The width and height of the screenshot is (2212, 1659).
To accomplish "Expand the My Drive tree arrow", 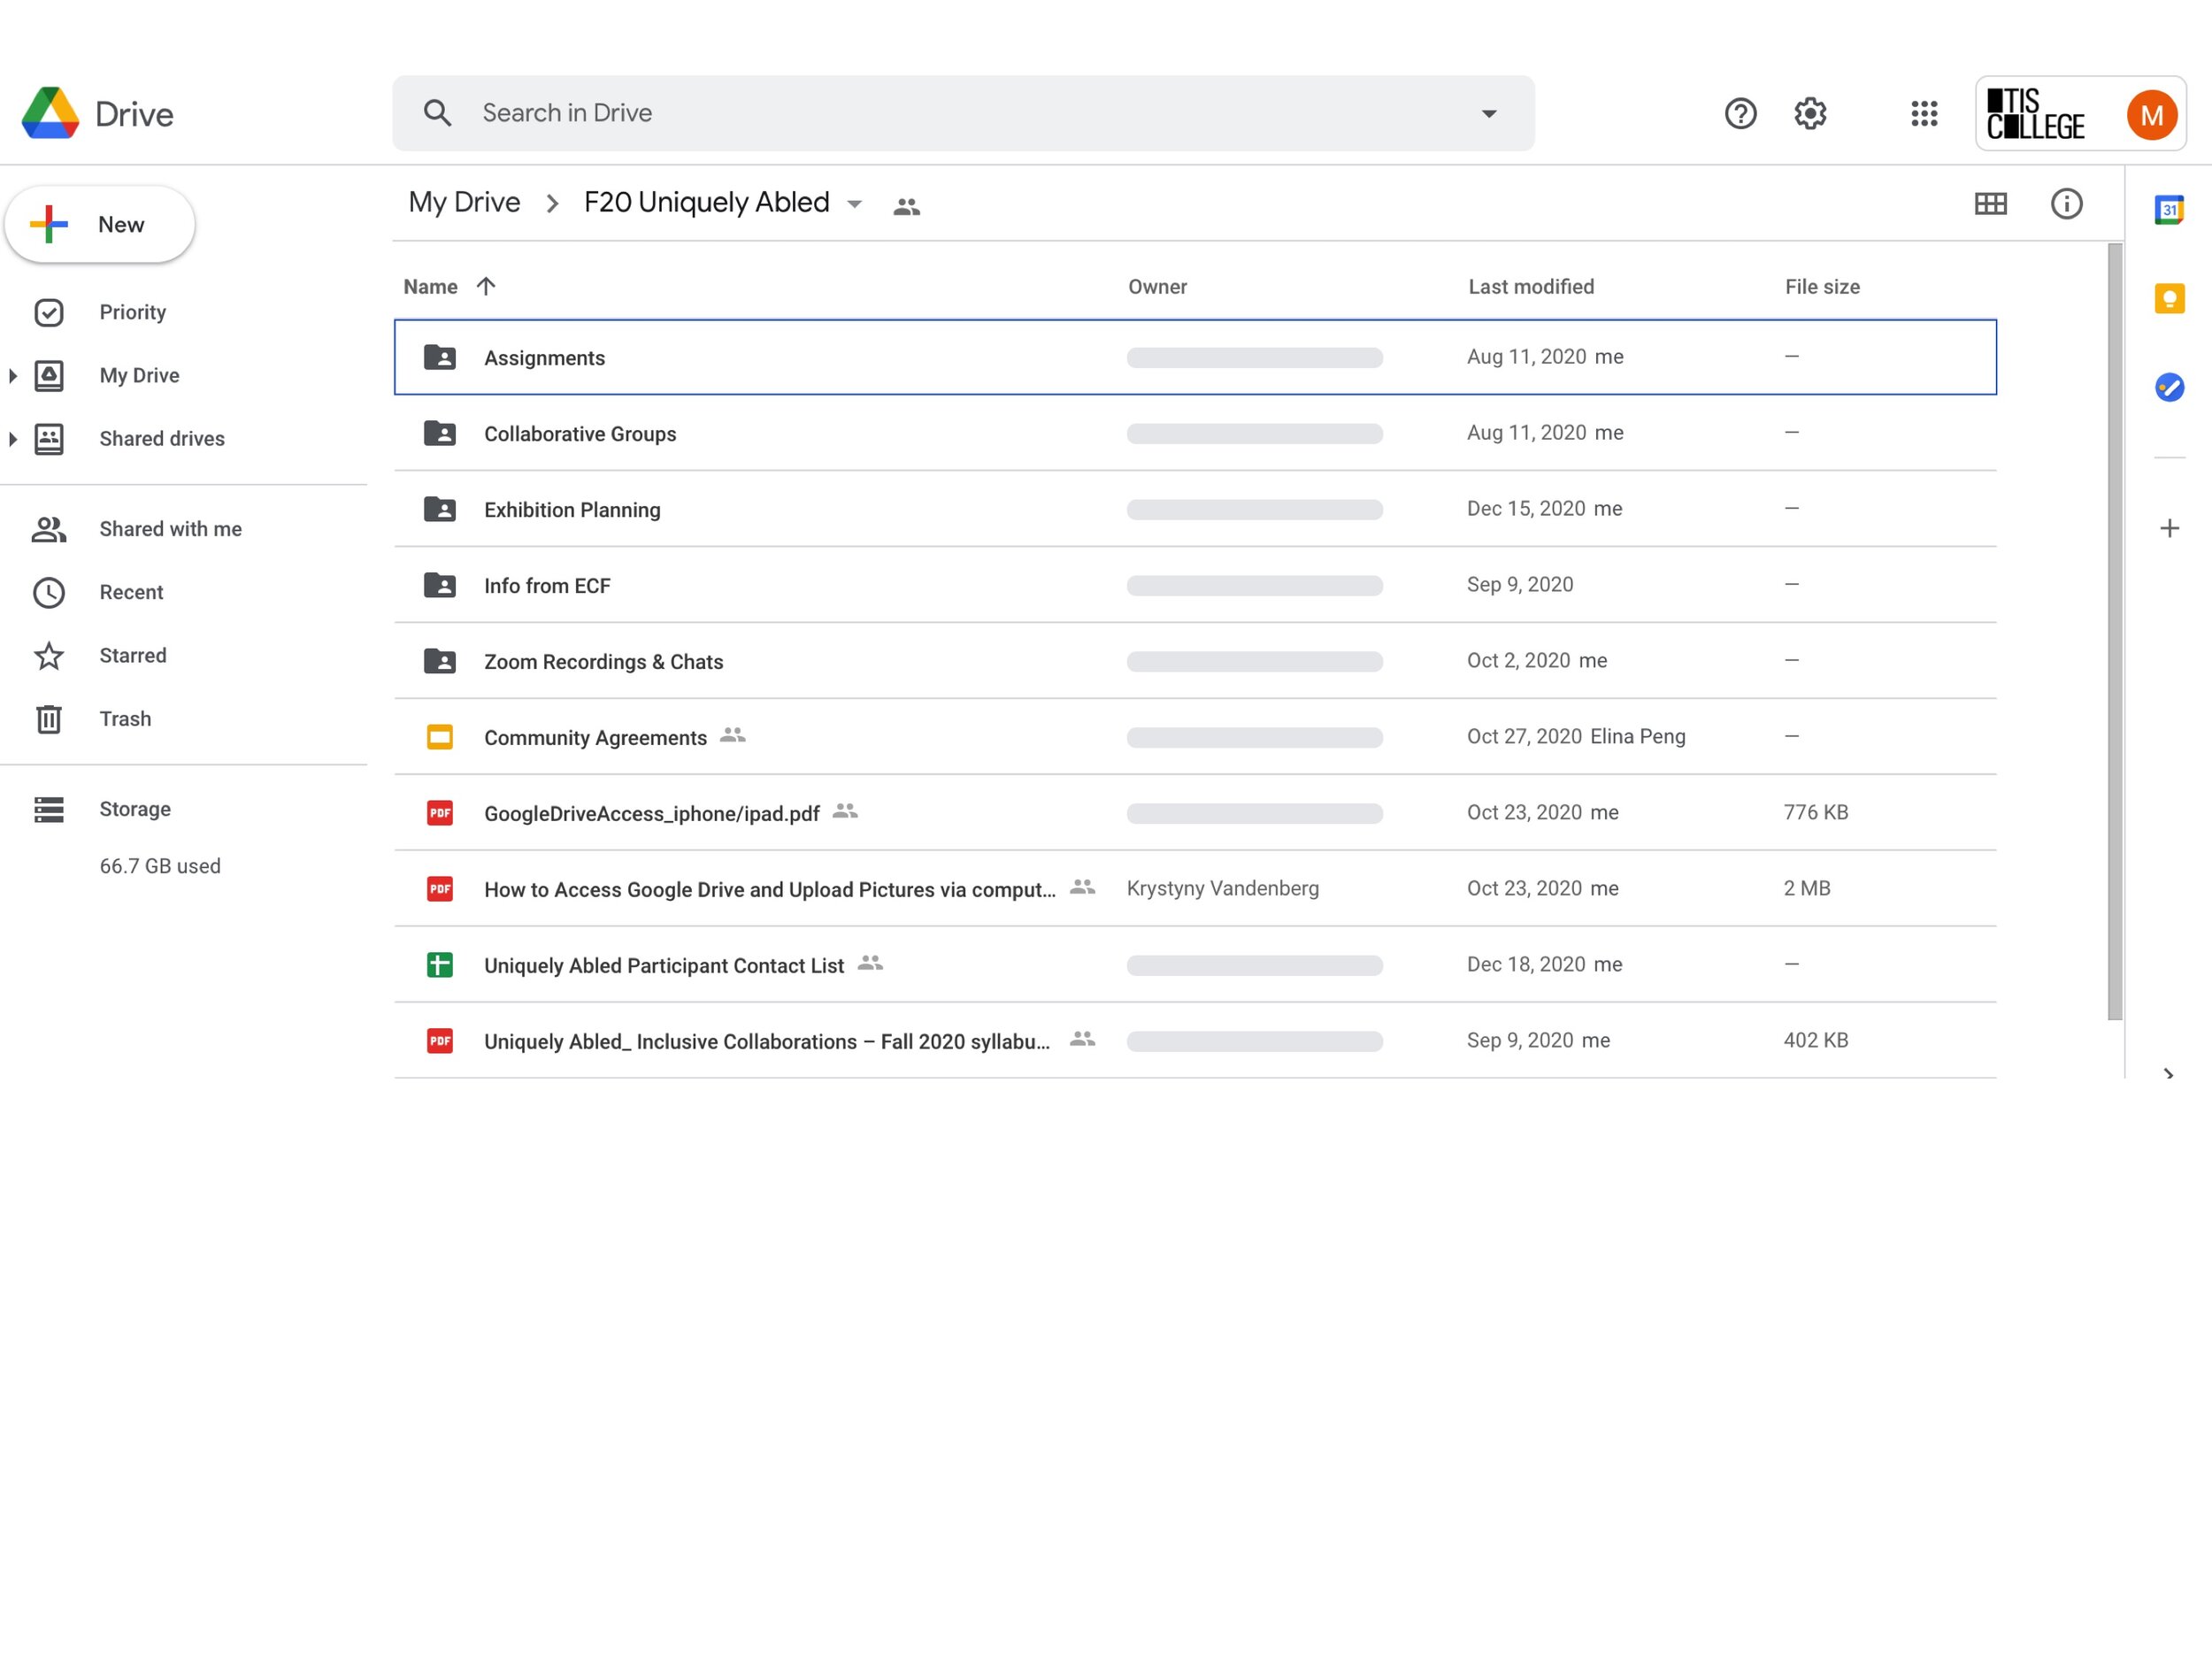I will [x=12, y=375].
